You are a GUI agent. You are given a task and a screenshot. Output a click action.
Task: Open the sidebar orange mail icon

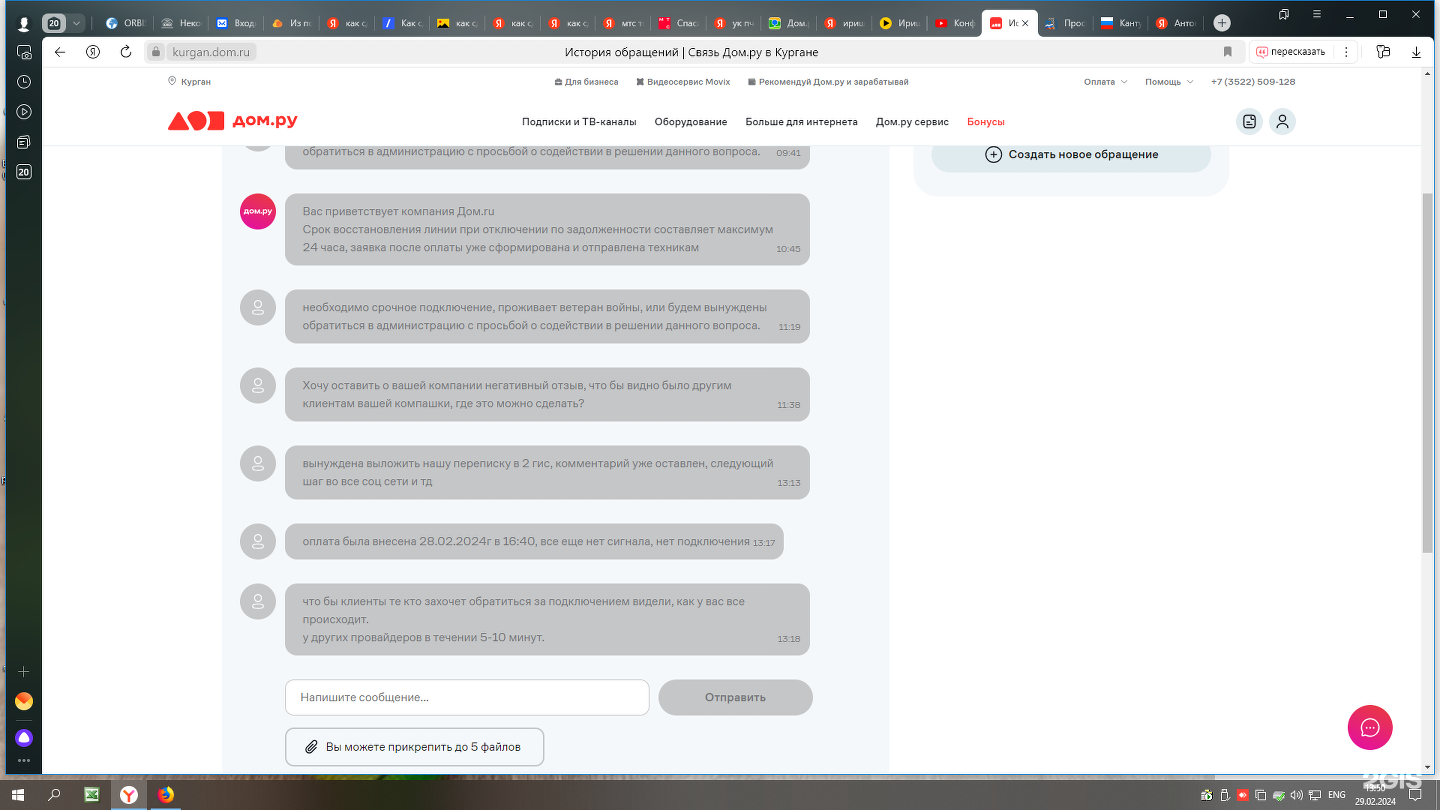pos(24,702)
